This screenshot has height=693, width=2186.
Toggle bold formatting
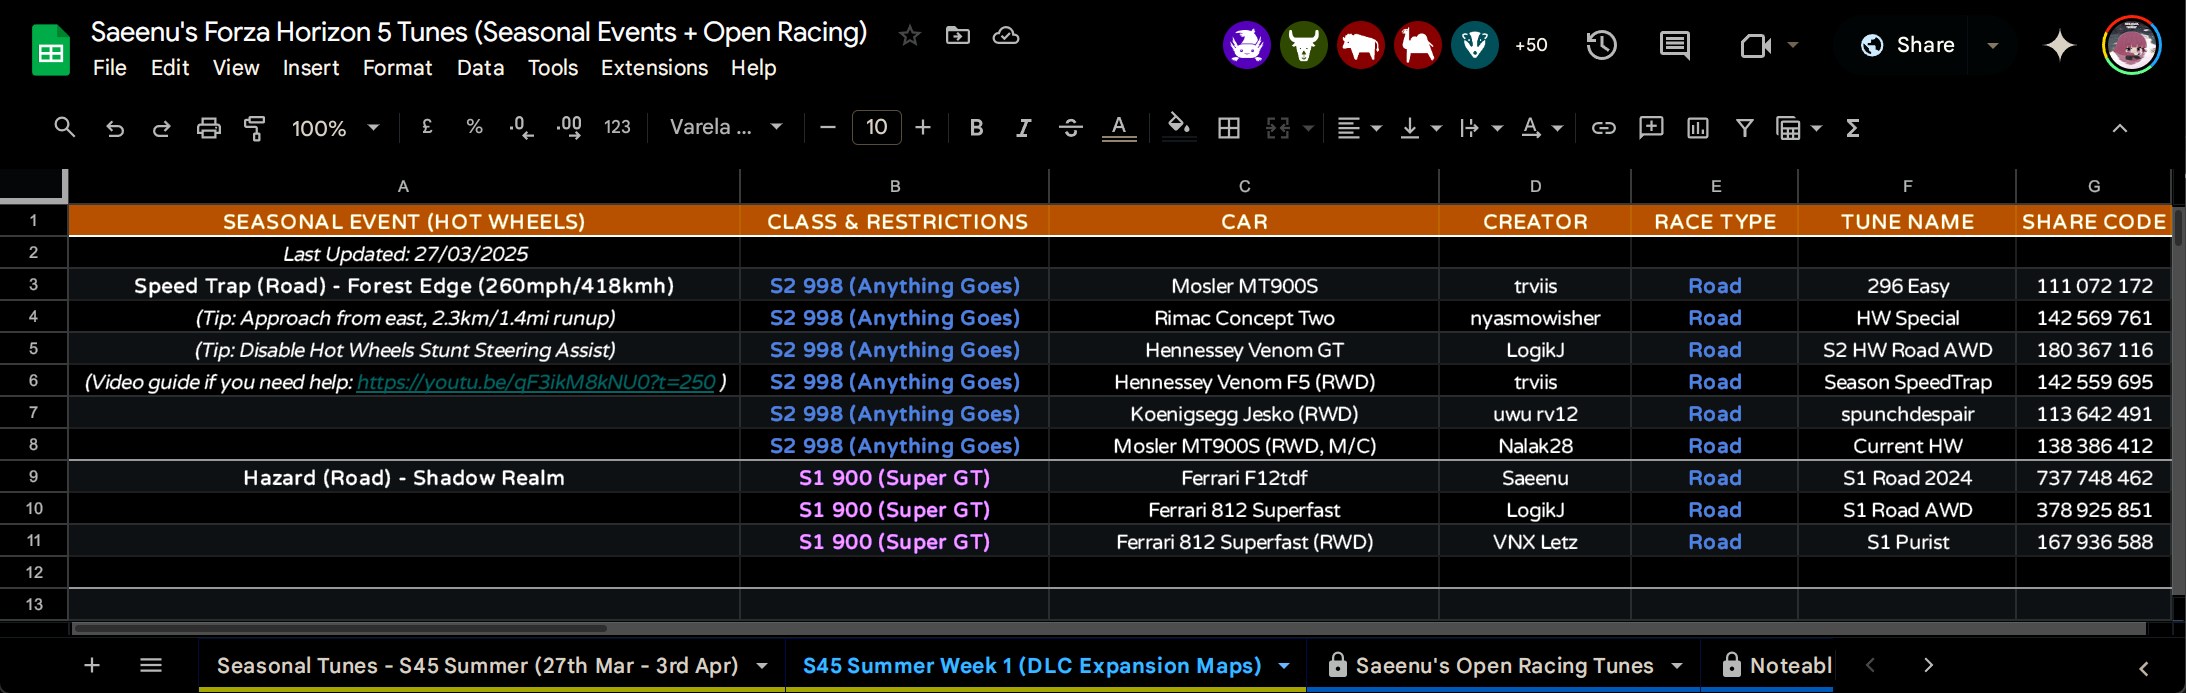pyautogui.click(x=977, y=128)
